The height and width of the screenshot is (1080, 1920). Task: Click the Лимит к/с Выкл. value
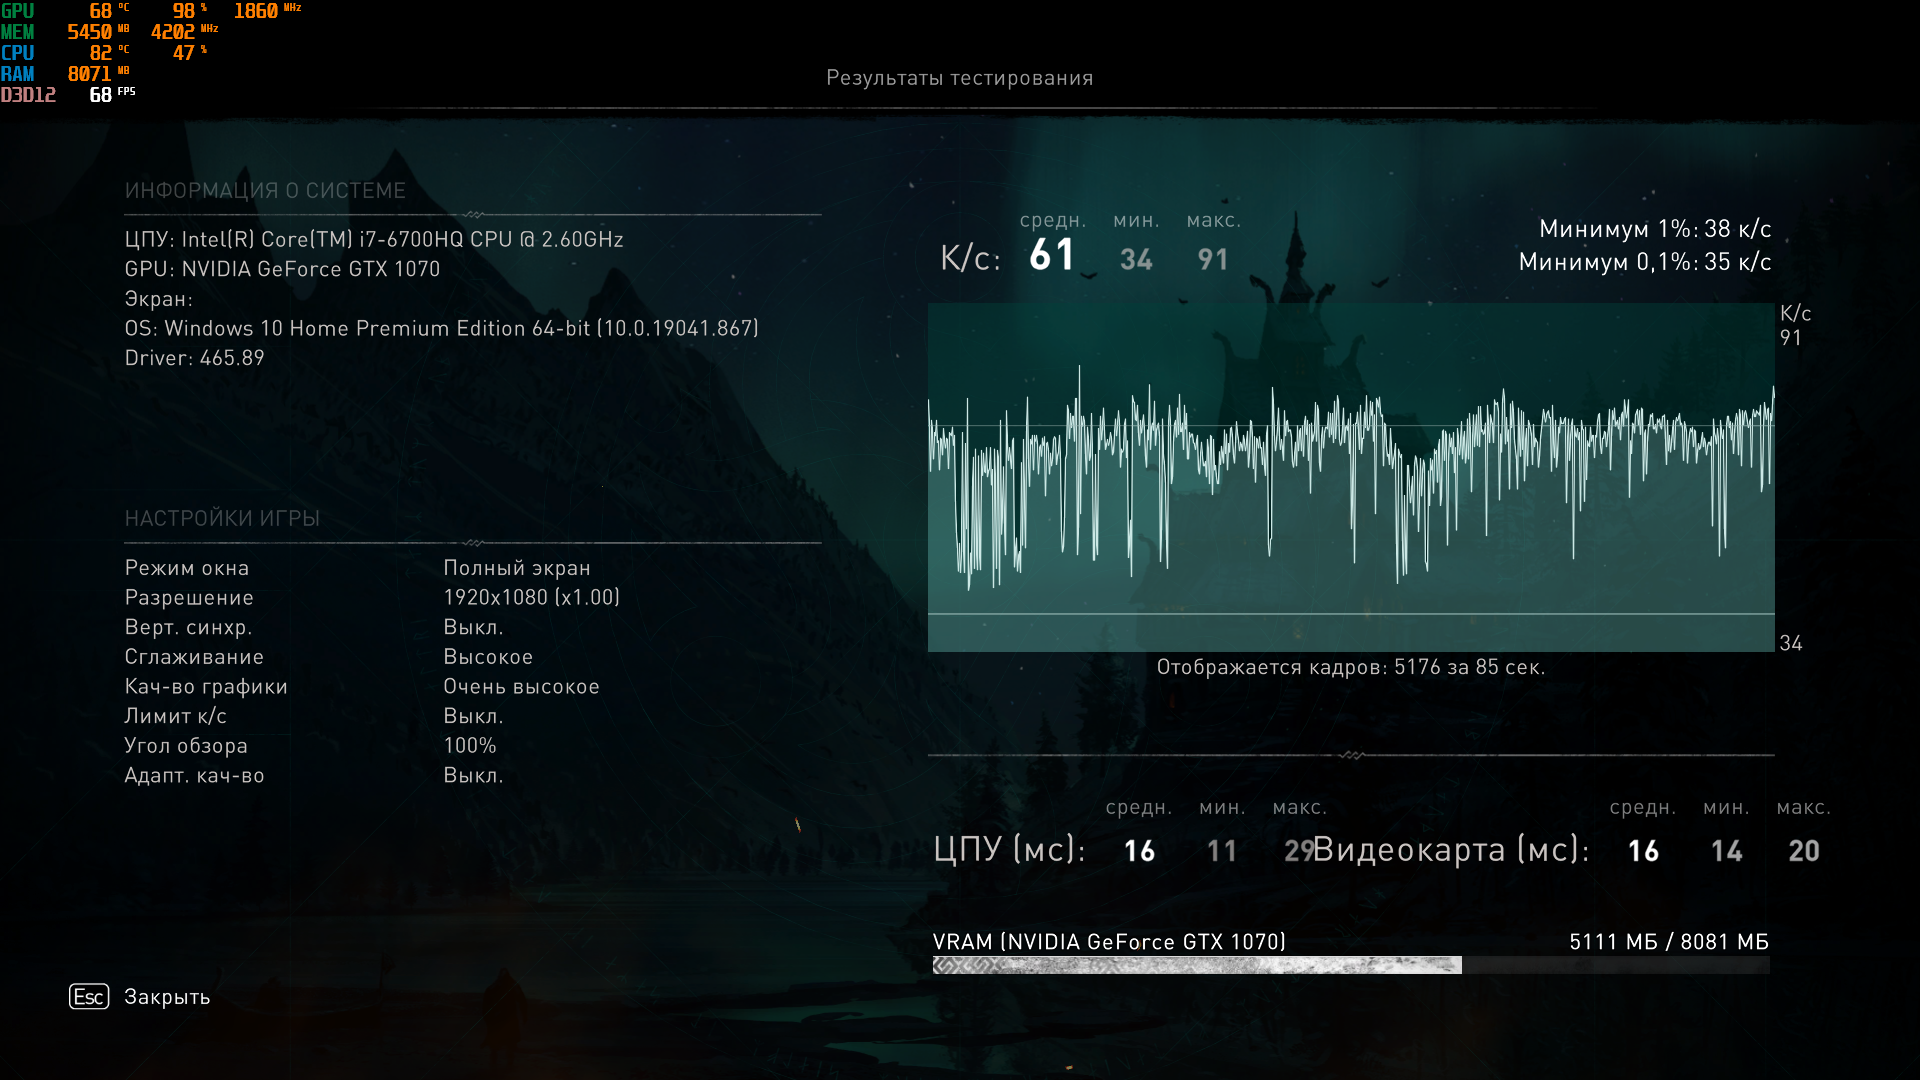pos(473,716)
